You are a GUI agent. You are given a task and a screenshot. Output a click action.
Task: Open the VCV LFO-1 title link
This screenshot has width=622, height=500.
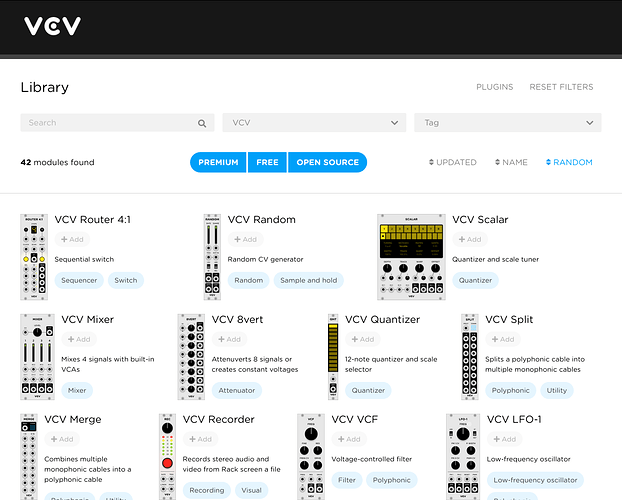[x=514, y=419]
